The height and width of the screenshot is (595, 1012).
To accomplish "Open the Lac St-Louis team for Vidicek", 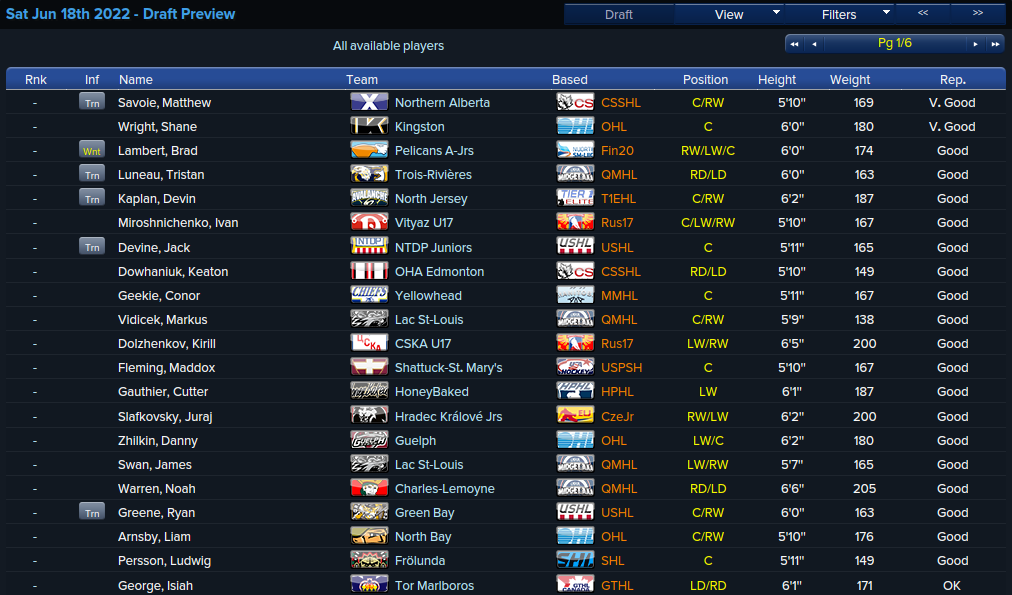I will [x=429, y=319].
